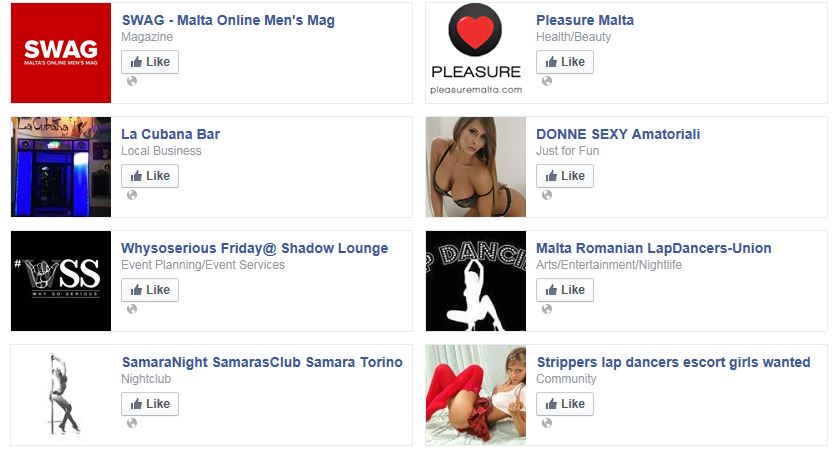
Task: Like SamaraNight SamarasClub Samara Torino
Action: coord(150,404)
